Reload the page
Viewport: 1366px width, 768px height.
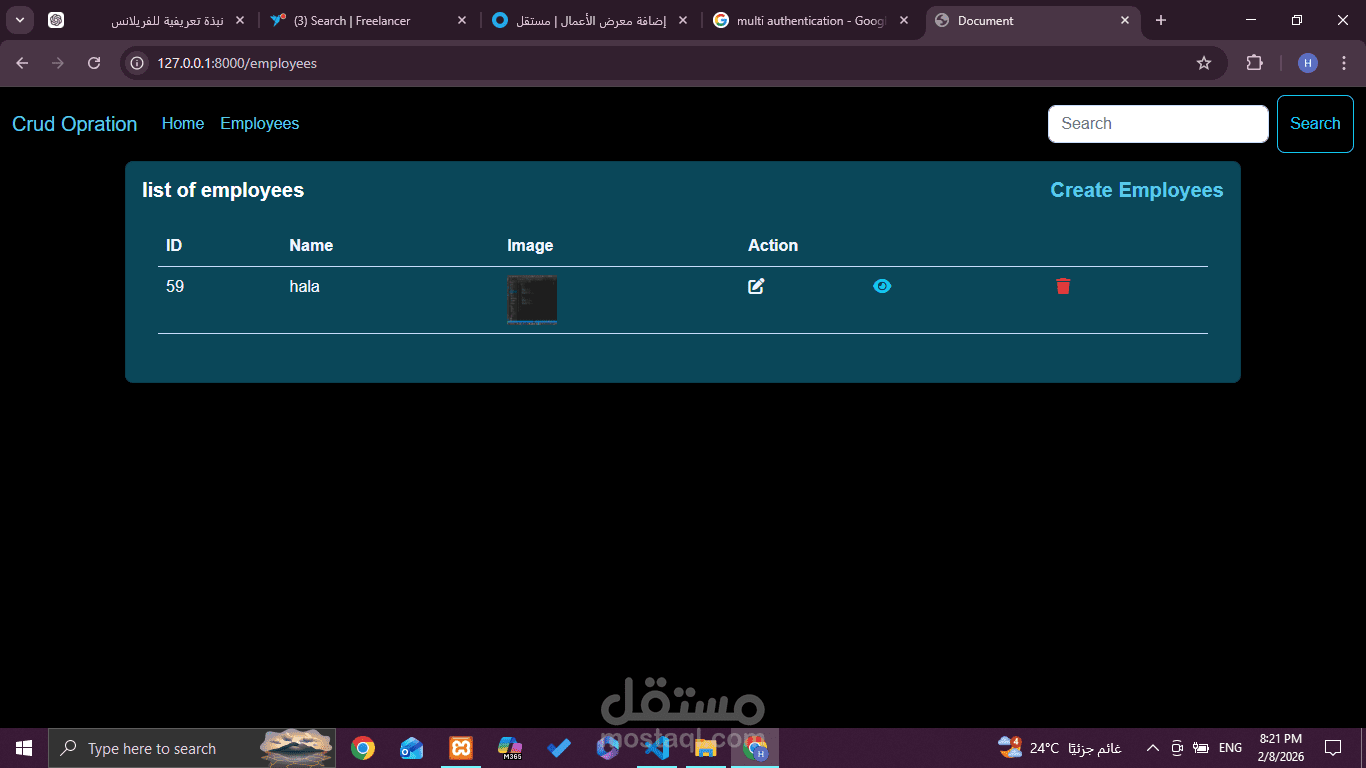tap(94, 63)
